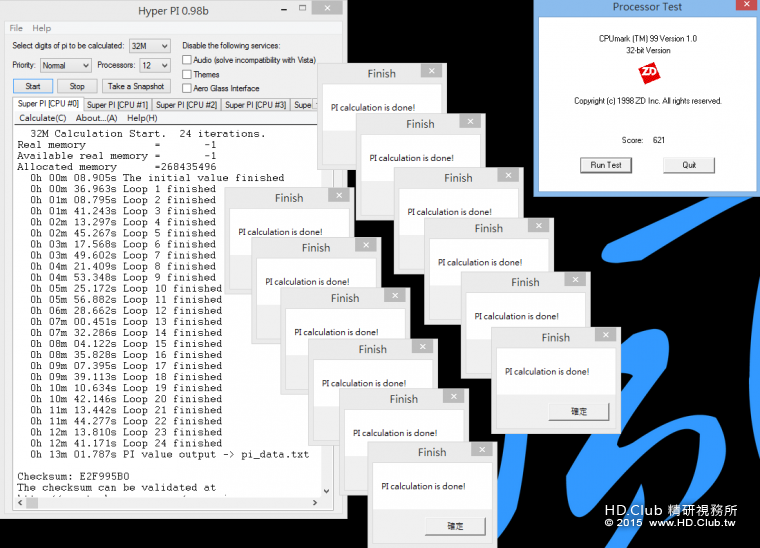The width and height of the screenshot is (760, 548).
Task: Close the frontmost Finish dialog at bottom
Action: pyautogui.click(x=482, y=450)
